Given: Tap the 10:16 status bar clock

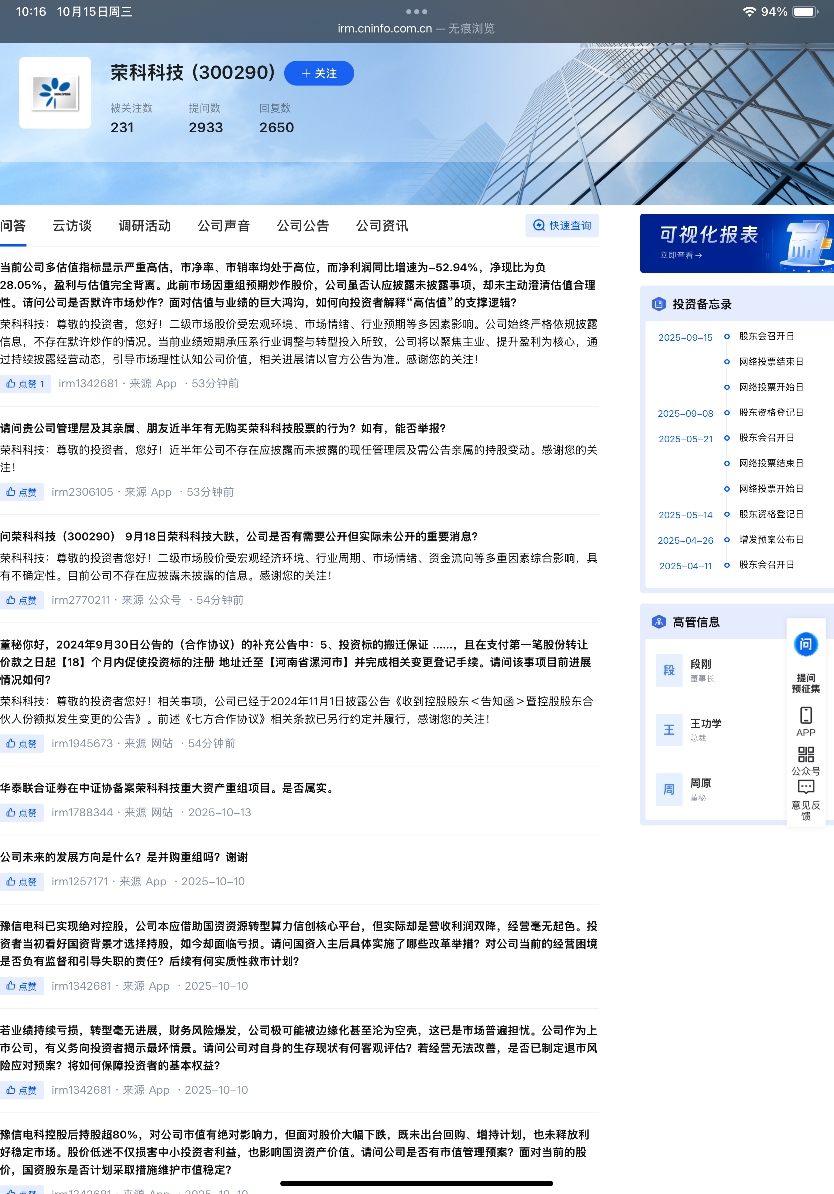Looking at the screenshot, I should [31, 12].
